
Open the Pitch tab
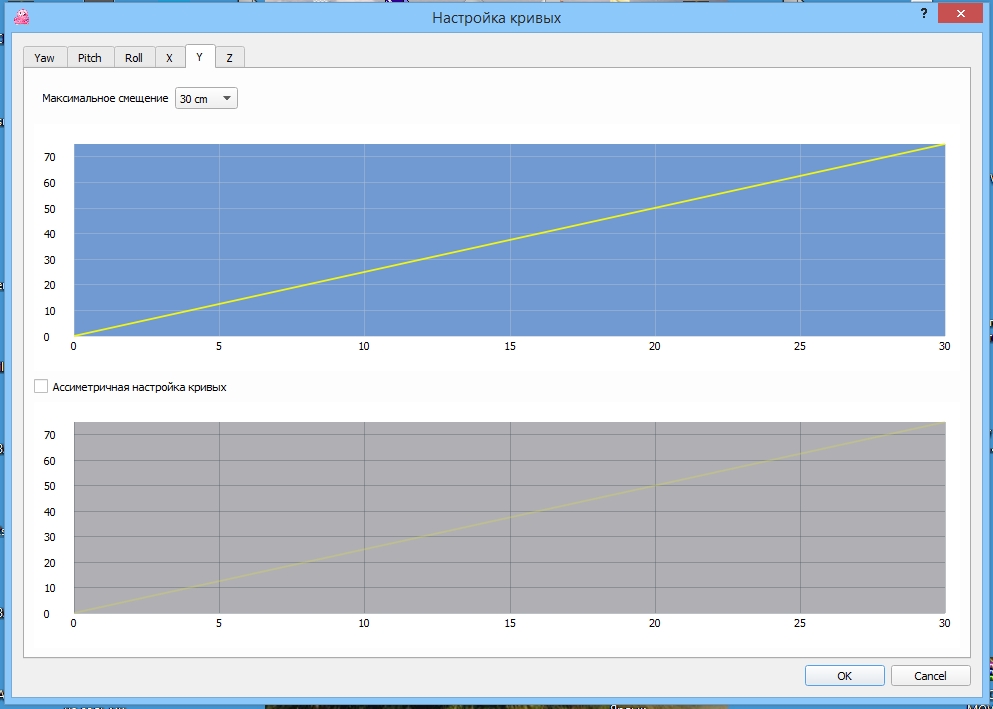point(90,58)
